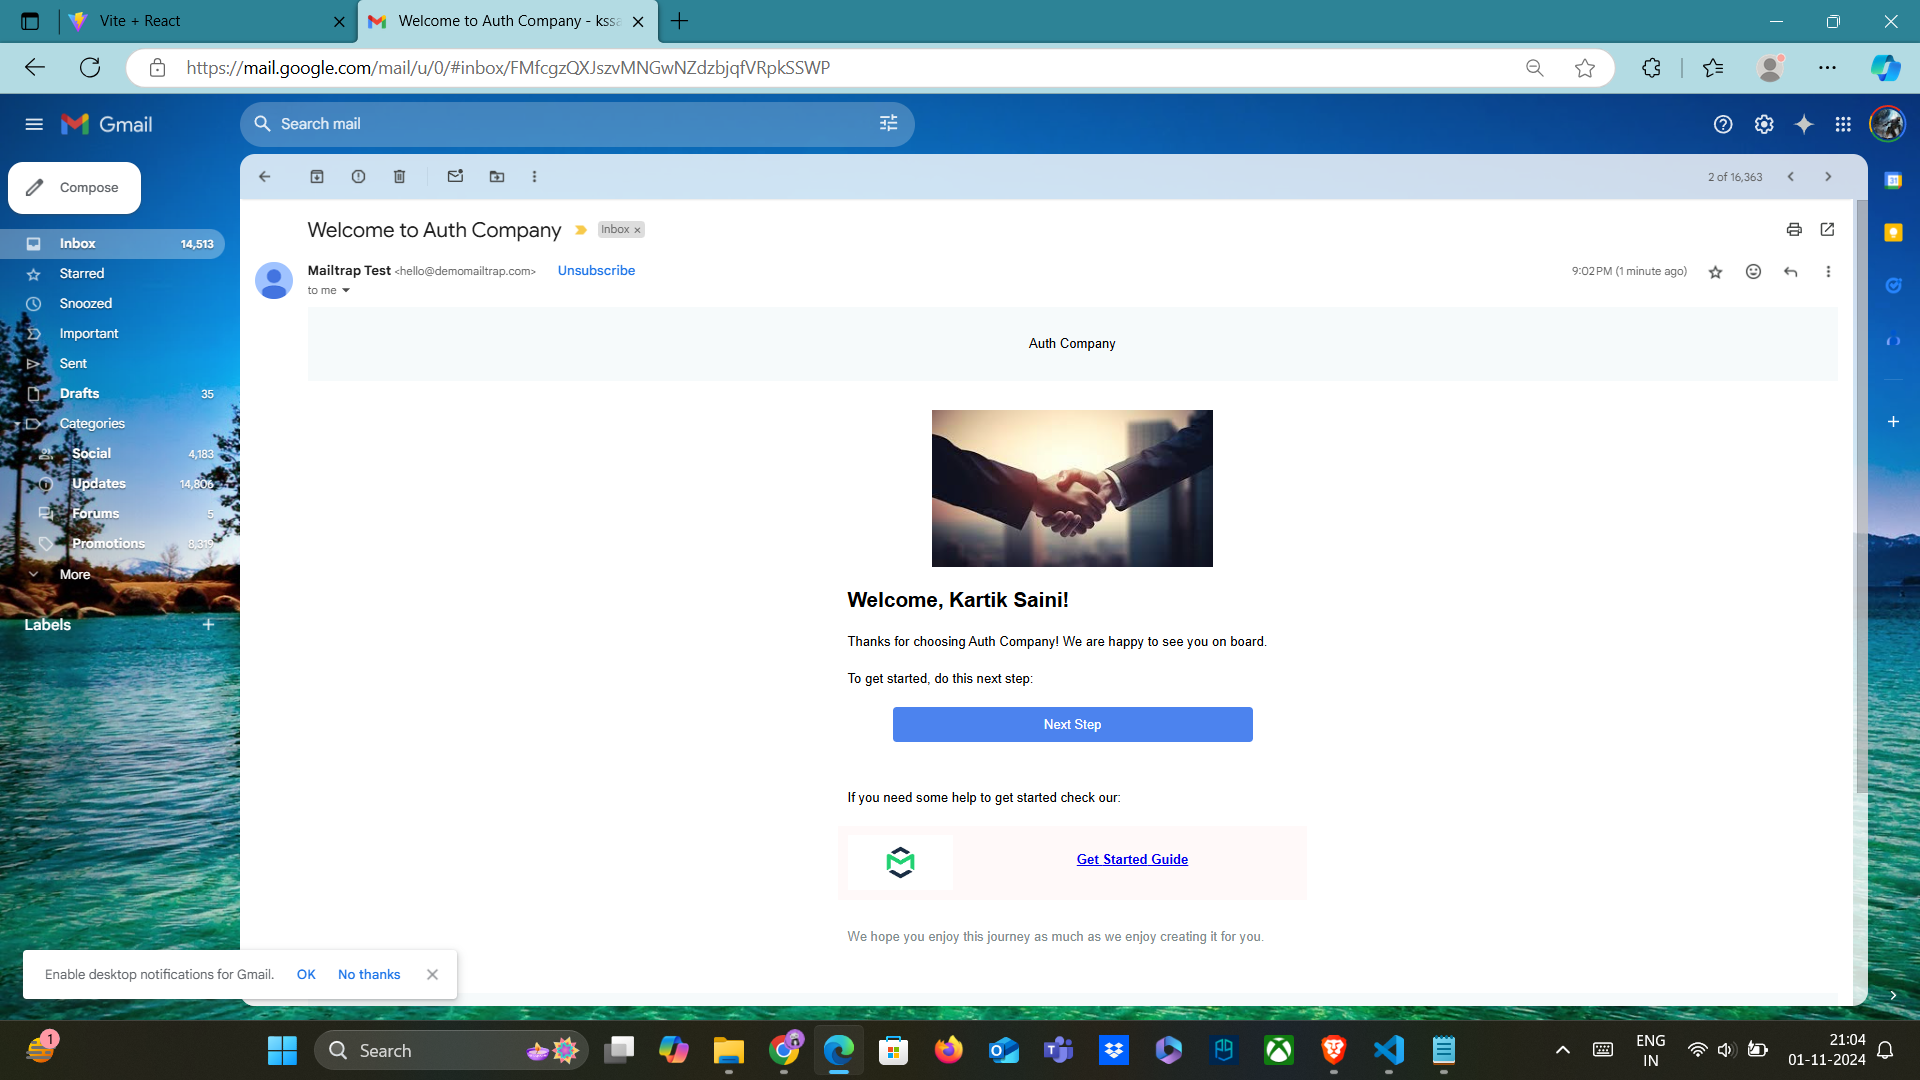Viewport: 1920px width, 1080px height.
Task: Open Google Tasks side panel
Action: [1893, 285]
